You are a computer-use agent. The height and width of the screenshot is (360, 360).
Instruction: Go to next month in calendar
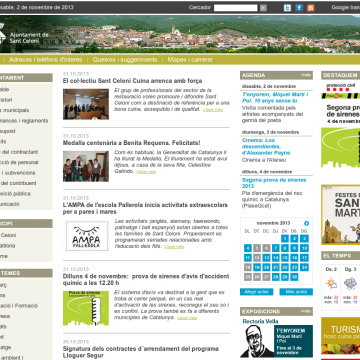click(x=306, y=223)
